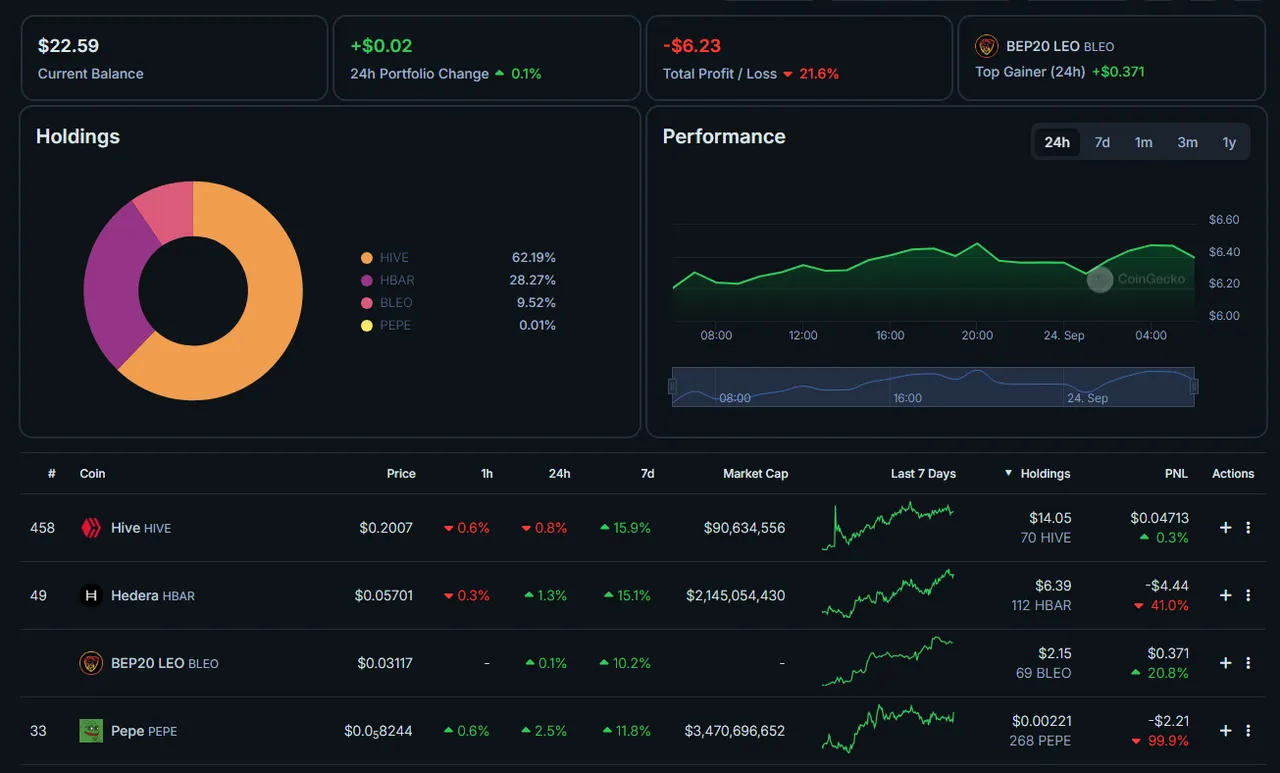Click the right handle of chart range slider
Image resolution: width=1280 pixels, height=773 pixels.
(1193, 386)
